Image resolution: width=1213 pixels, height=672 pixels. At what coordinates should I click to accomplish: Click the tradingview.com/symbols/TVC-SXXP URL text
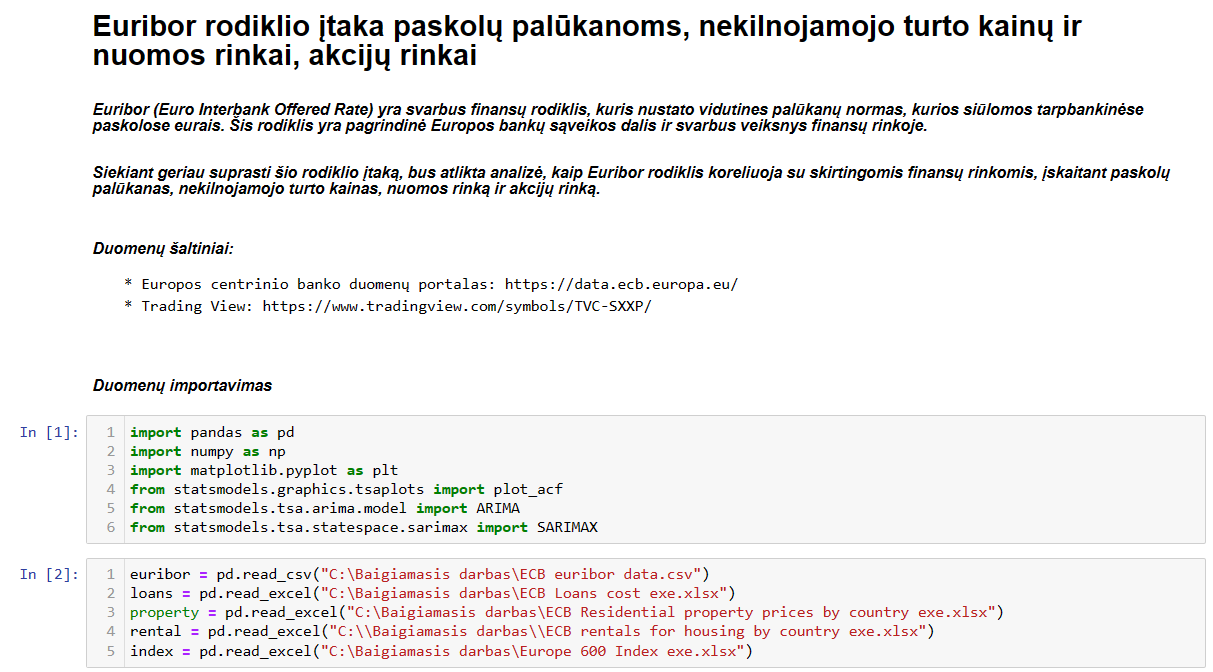457,306
